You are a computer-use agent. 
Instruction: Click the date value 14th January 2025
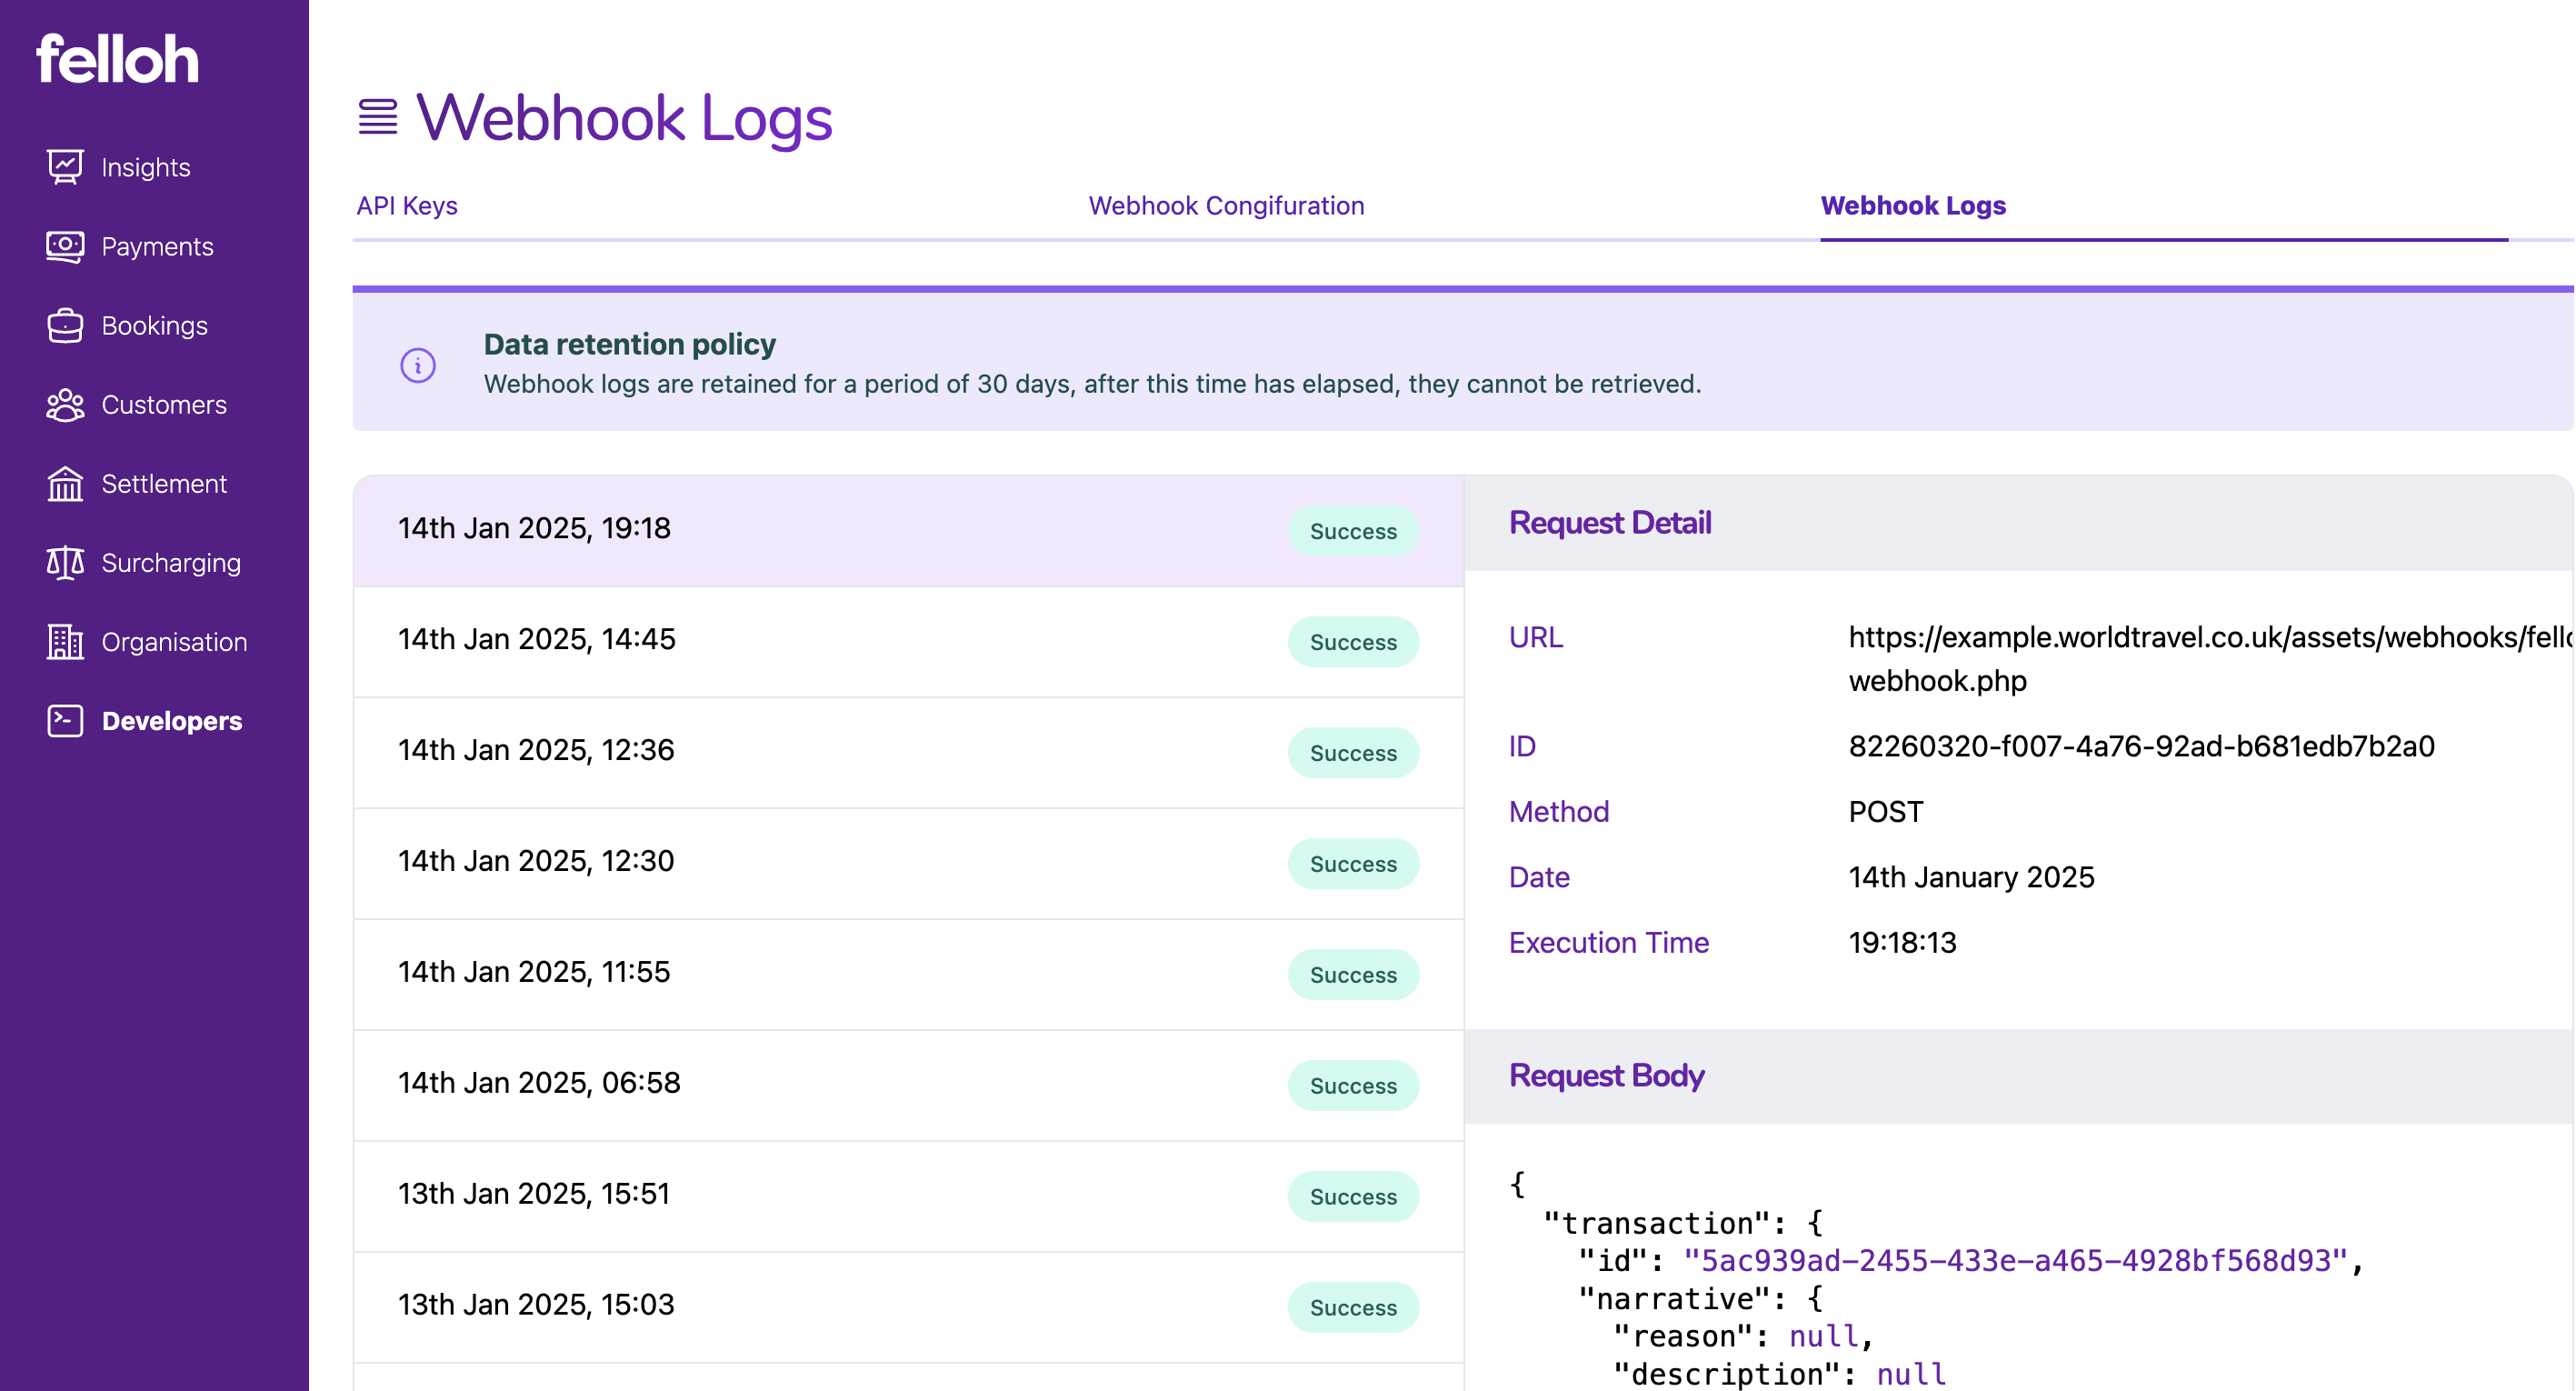click(1971, 877)
